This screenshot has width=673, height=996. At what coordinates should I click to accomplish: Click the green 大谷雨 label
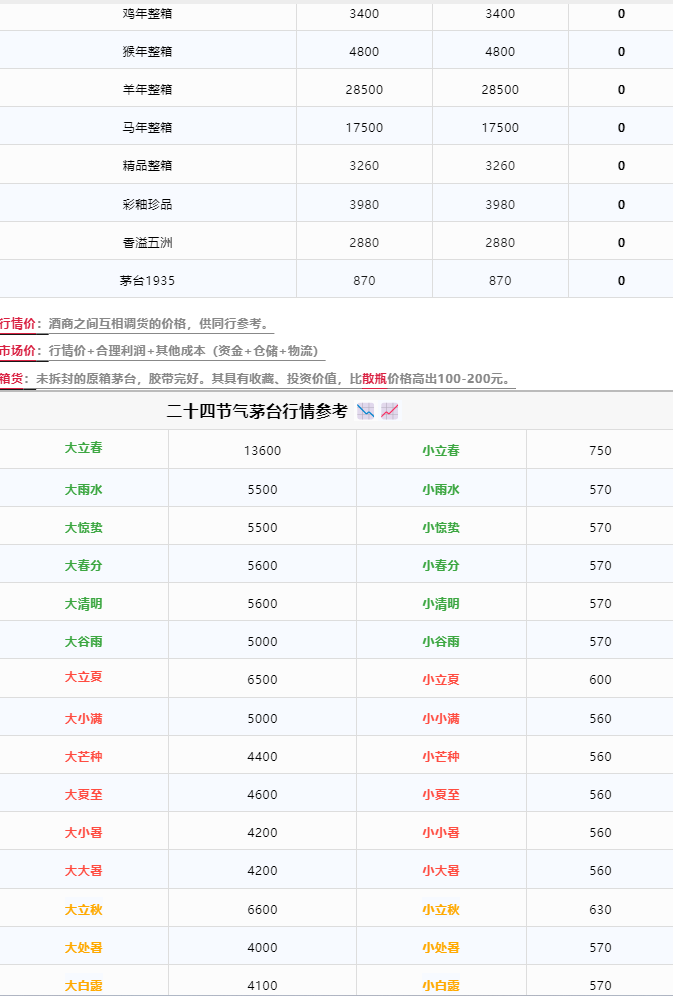click(83, 642)
